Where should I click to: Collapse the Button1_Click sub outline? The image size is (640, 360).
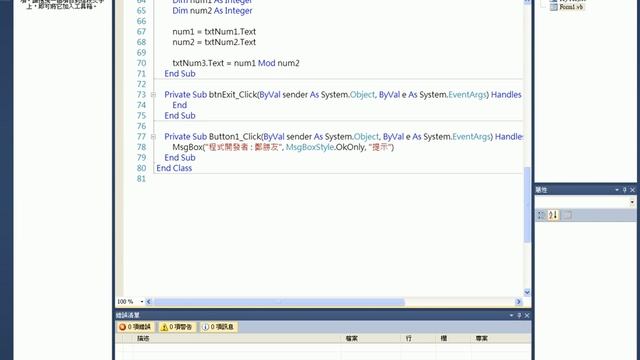point(153,137)
